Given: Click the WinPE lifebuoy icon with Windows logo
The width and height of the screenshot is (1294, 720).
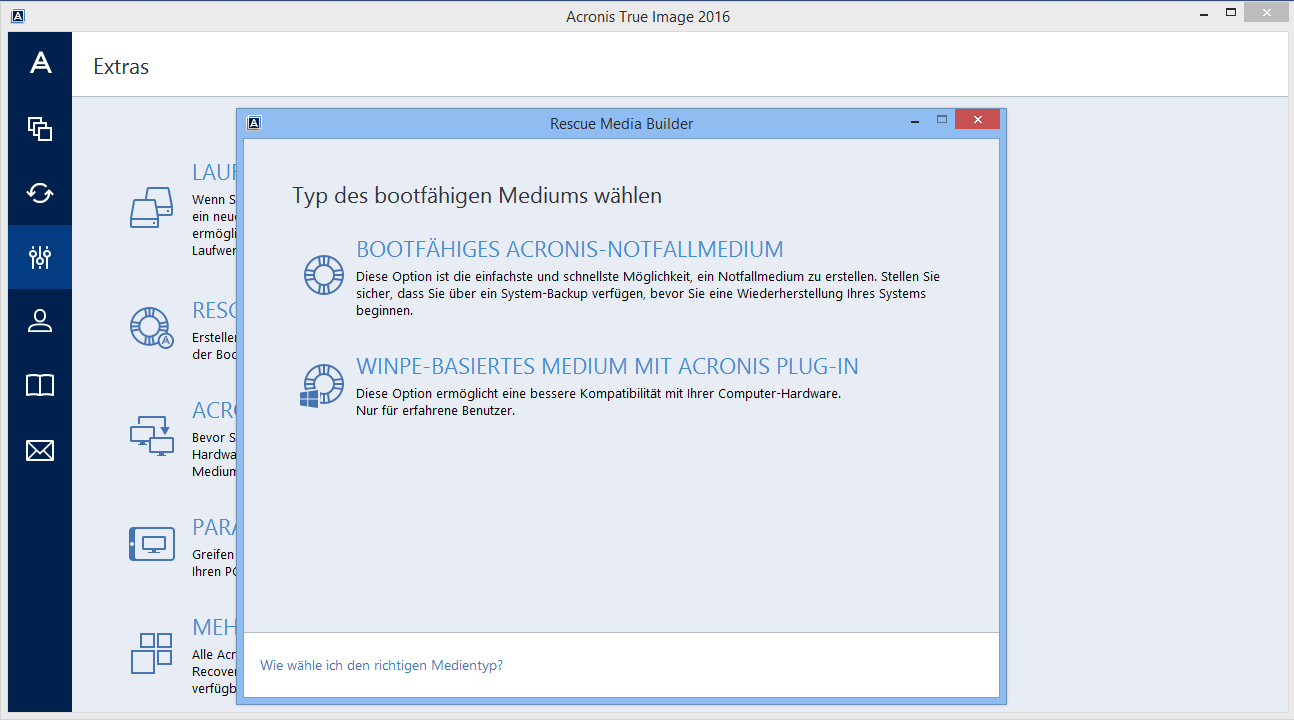Looking at the screenshot, I should click(322, 385).
